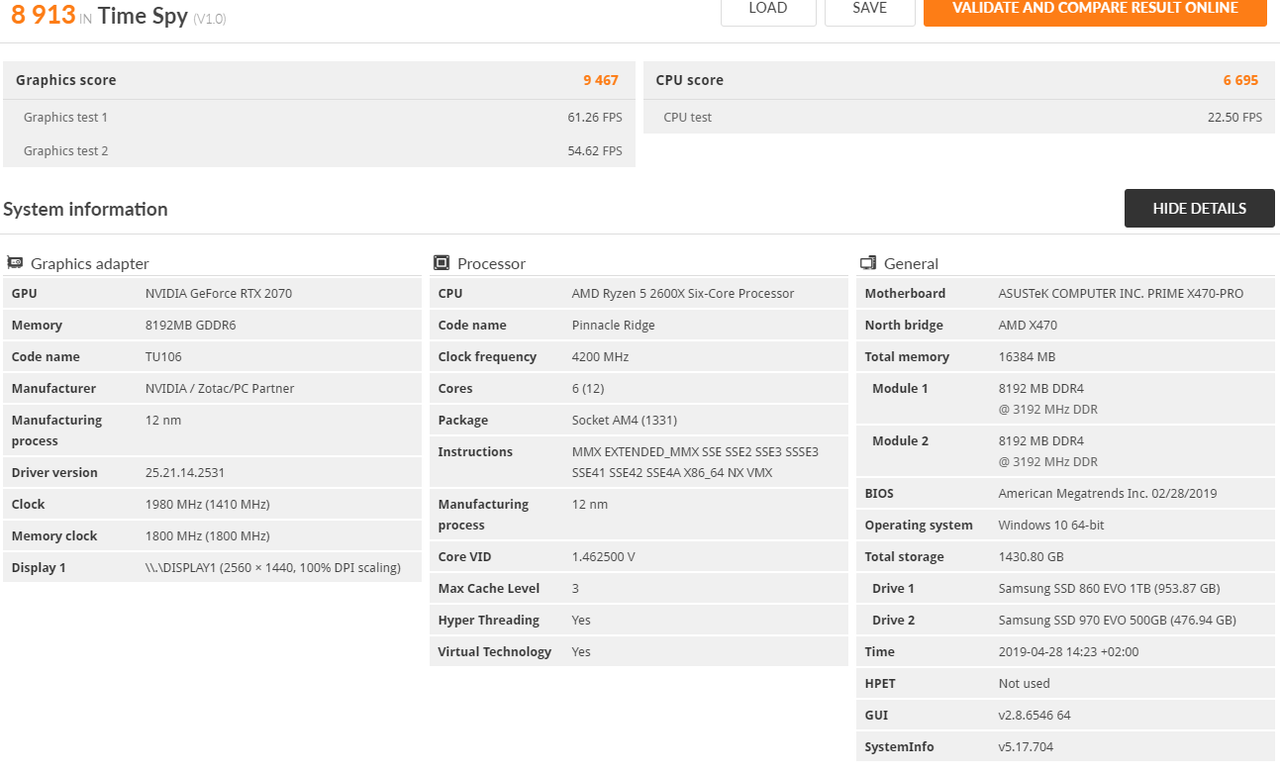The width and height of the screenshot is (1280, 764).
Task: Select SystemInfo version v5.17.704
Action: pos(1025,747)
